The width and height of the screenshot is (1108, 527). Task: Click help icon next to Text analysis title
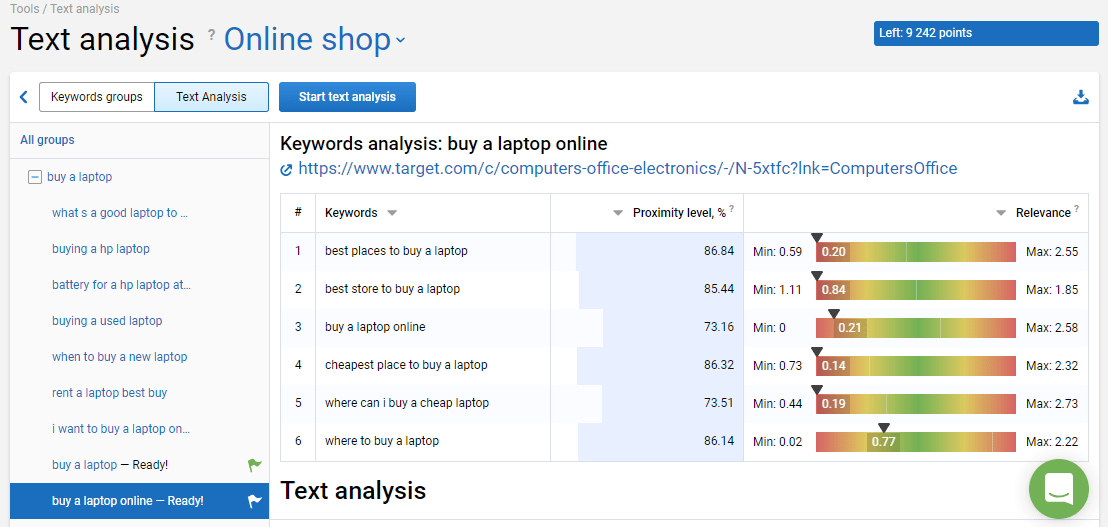tap(211, 35)
